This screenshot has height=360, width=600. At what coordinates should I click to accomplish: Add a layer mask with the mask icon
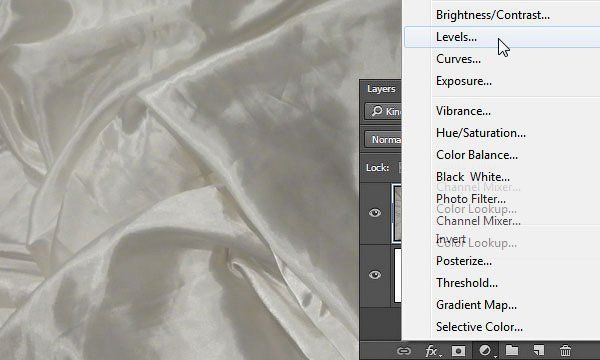click(x=458, y=351)
